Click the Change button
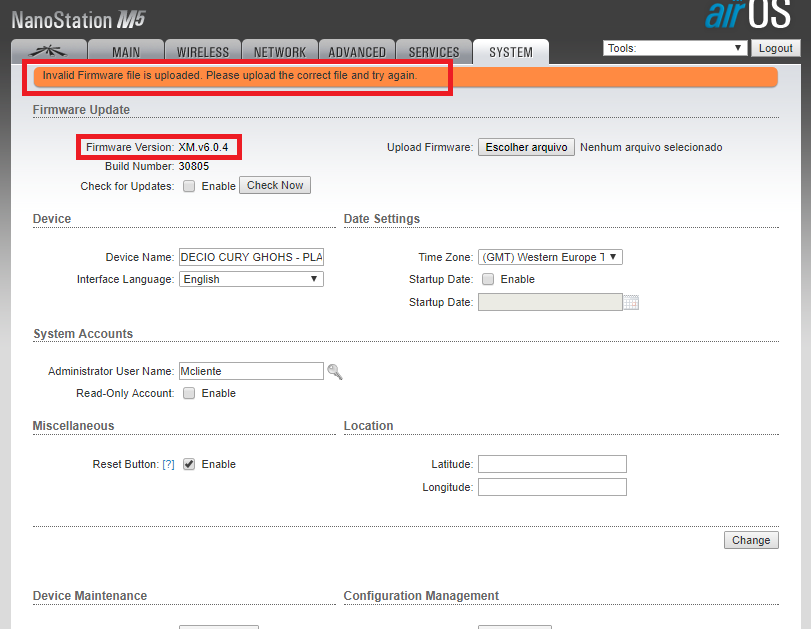The width and height of the screenshot is (811, 629). pos(751,540)
